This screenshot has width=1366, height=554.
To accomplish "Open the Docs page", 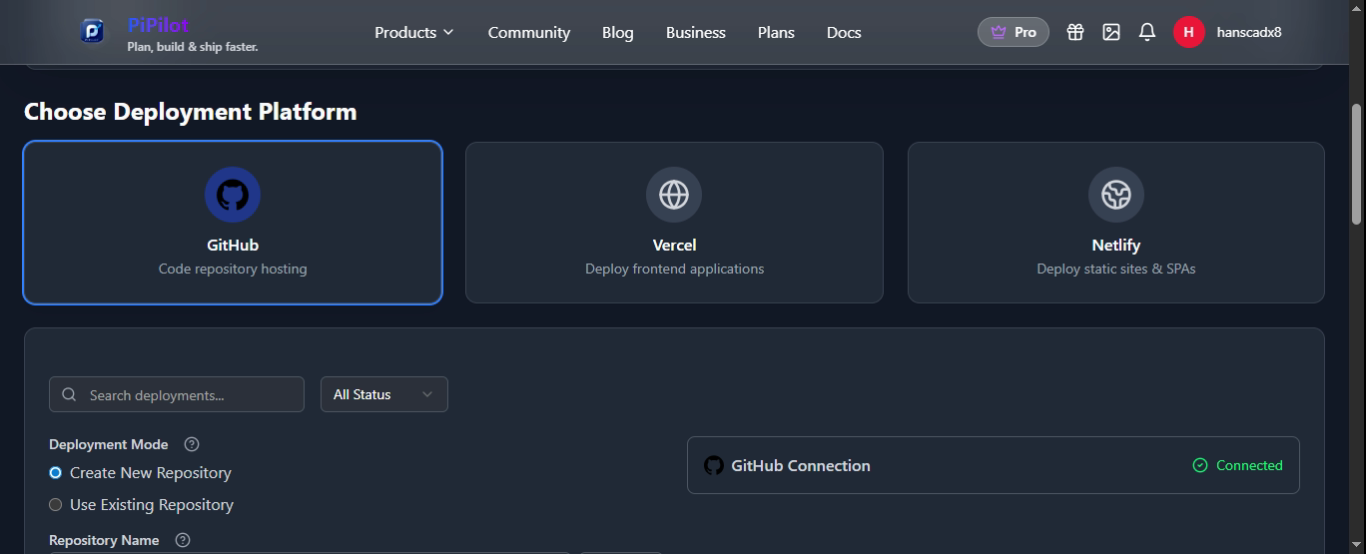I will point(844,32).
